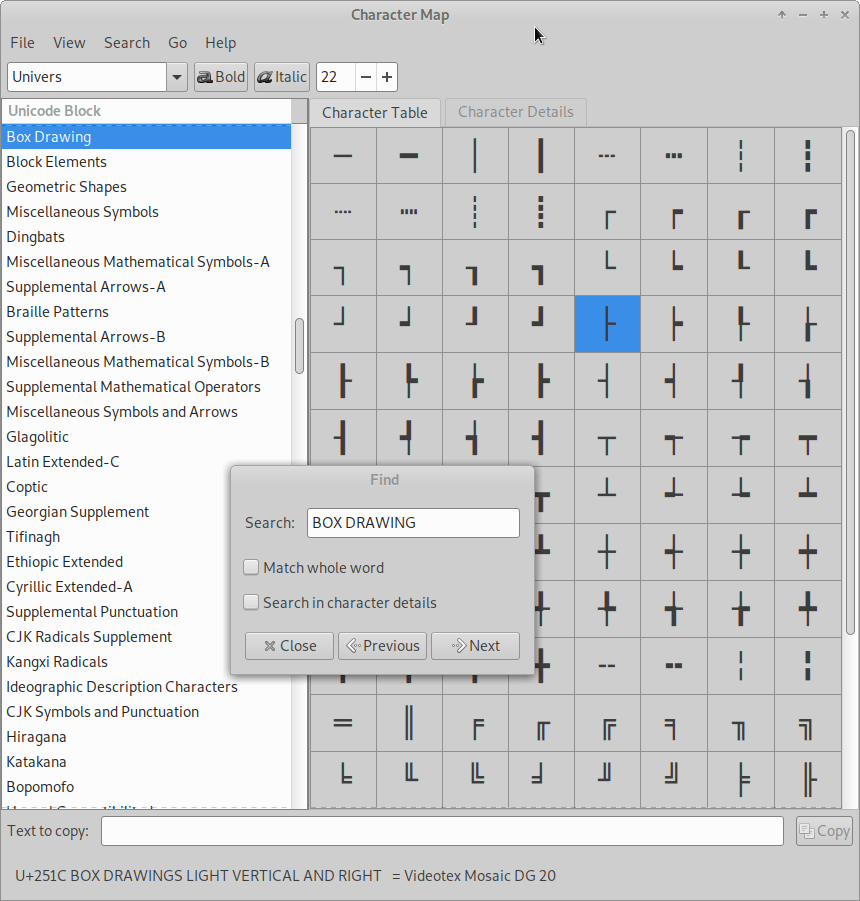Select Tifinagh block
Screen dimensions: 860x901
pyautogui.click(x=115, y=537)
